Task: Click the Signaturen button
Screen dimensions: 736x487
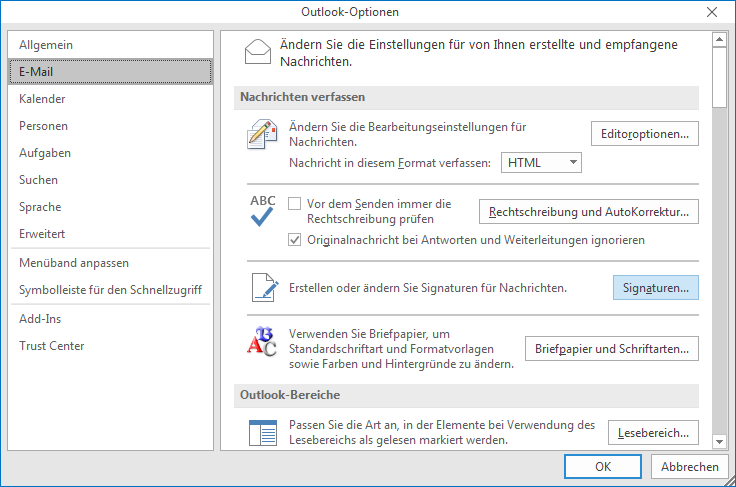Action: [x=655, y=288]
